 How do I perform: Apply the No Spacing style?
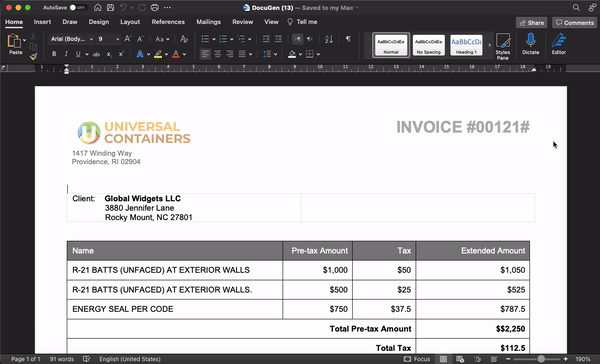[x=429, y=45]
